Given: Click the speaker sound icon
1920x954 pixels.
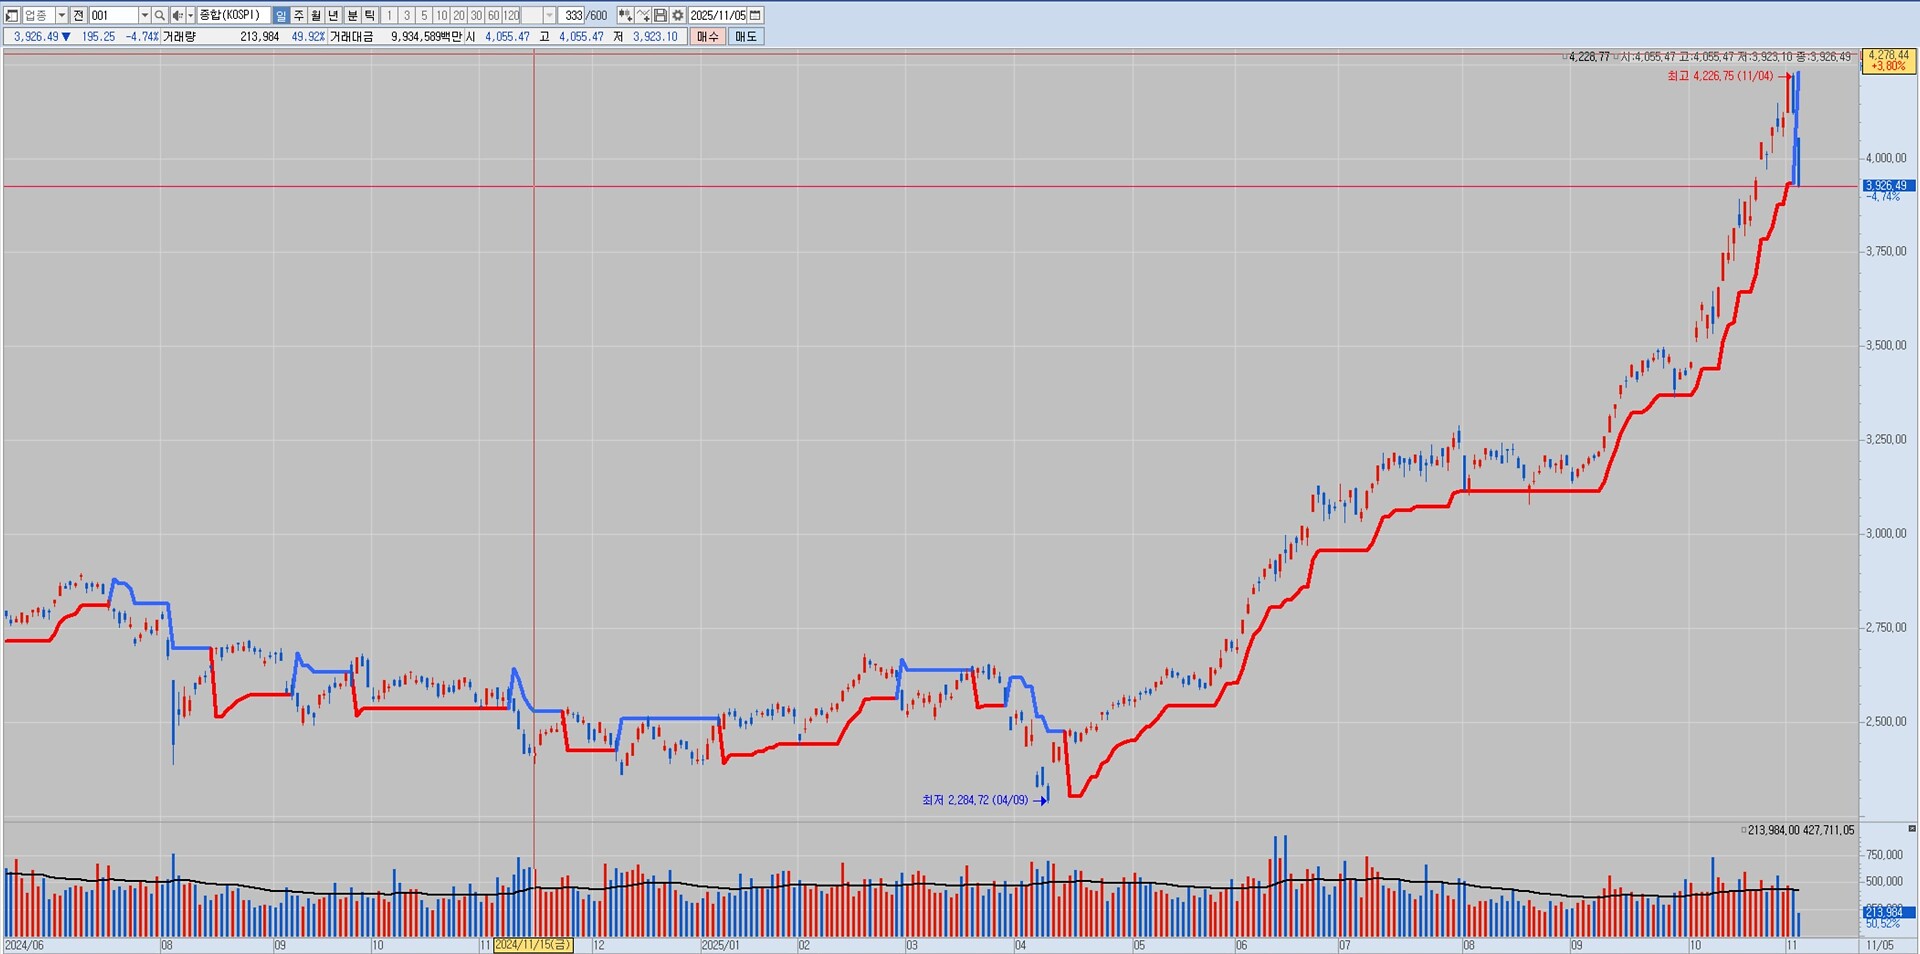Looking at the screenshot, I should click(x=178, y=15).
